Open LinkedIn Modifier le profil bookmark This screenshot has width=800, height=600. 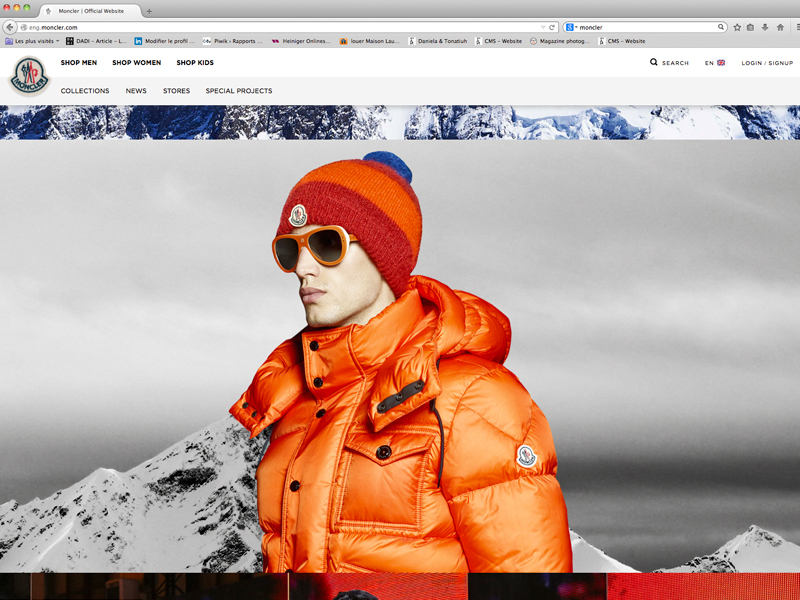(165, 41)
